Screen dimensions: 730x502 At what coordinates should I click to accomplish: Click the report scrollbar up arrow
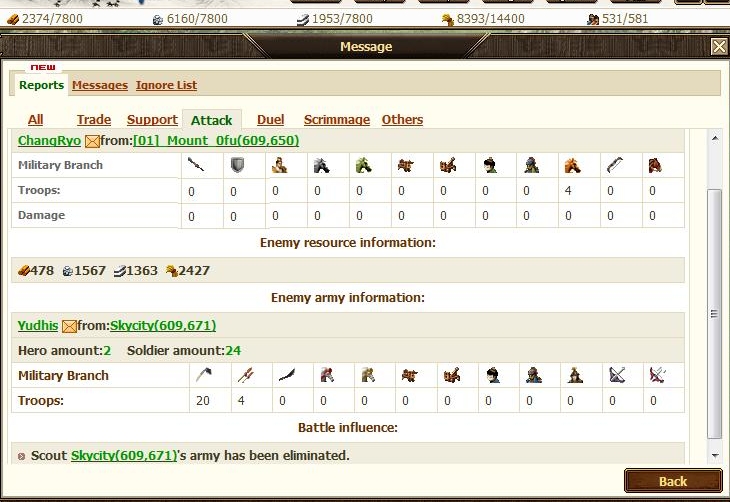click(715, 138)
